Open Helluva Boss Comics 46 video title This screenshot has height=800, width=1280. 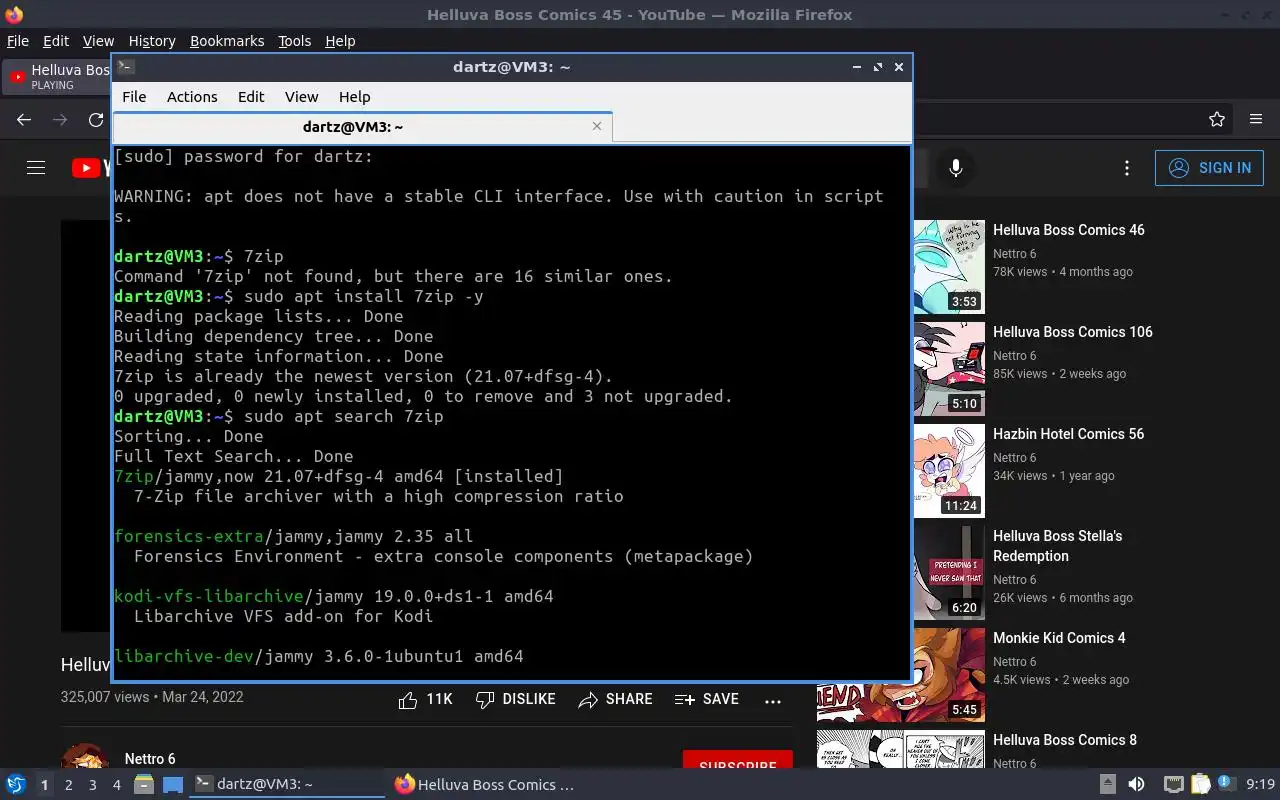(1069, 230)
